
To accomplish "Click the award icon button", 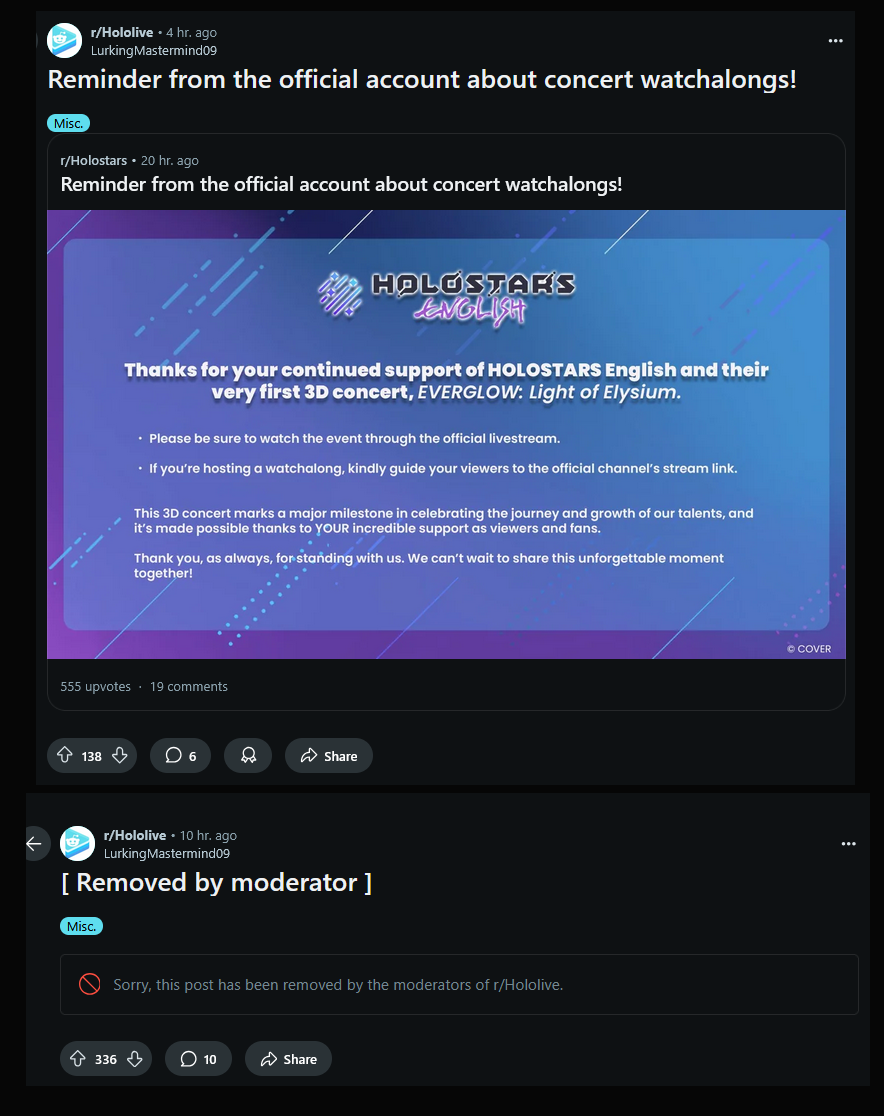I will [x=248, y=755].
